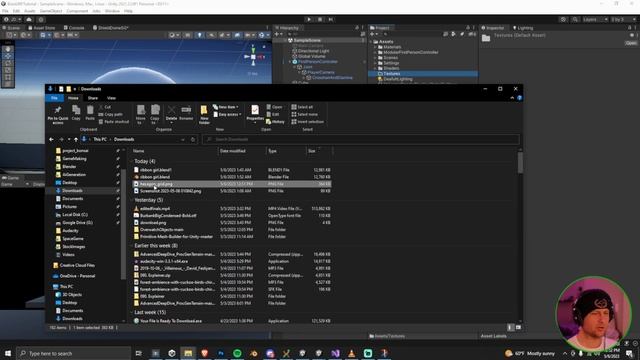Open the New item dropdown
The image size is (640, 360).
click(226, 107)
